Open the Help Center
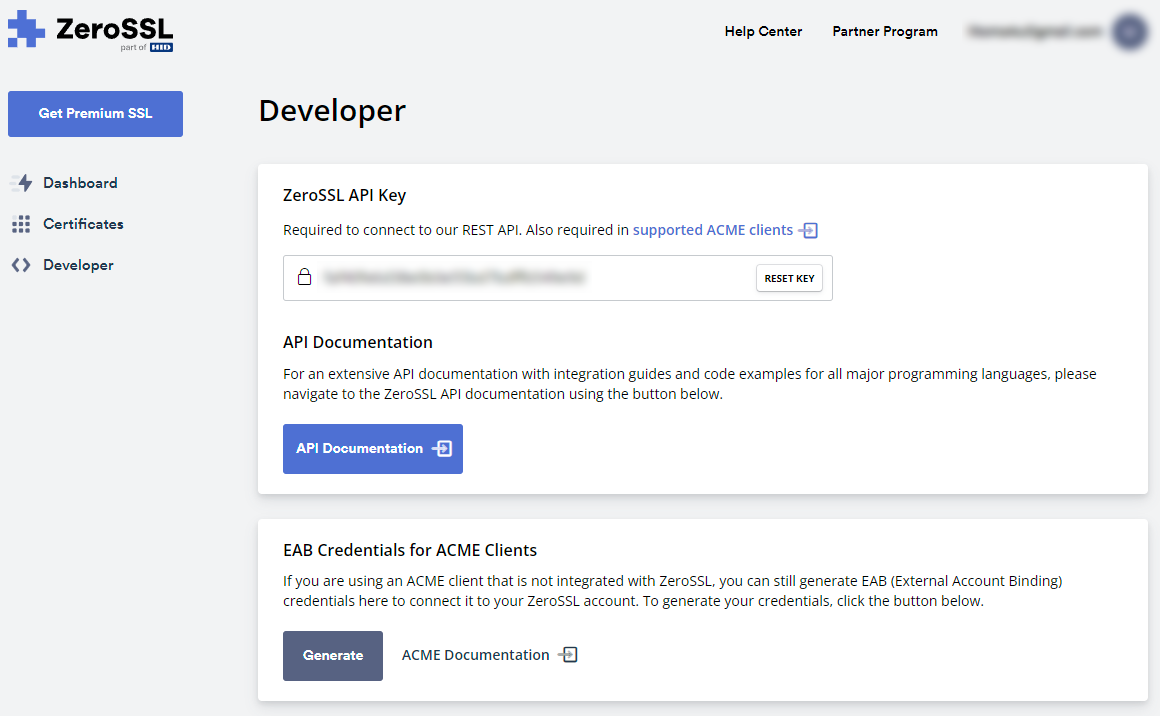The image size is (1160, 716). tap(763, 31)
